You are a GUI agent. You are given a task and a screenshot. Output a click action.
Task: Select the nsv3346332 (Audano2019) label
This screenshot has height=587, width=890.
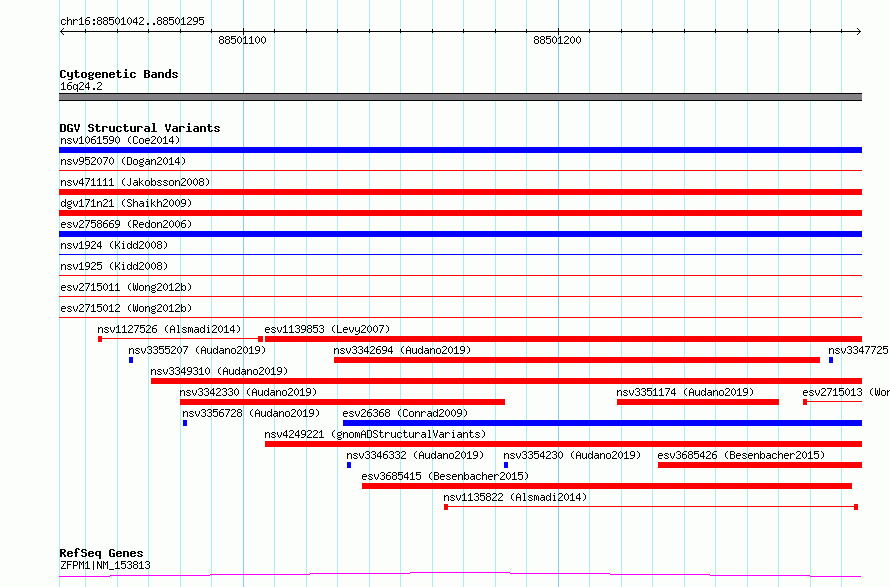(x=415, y=455)
